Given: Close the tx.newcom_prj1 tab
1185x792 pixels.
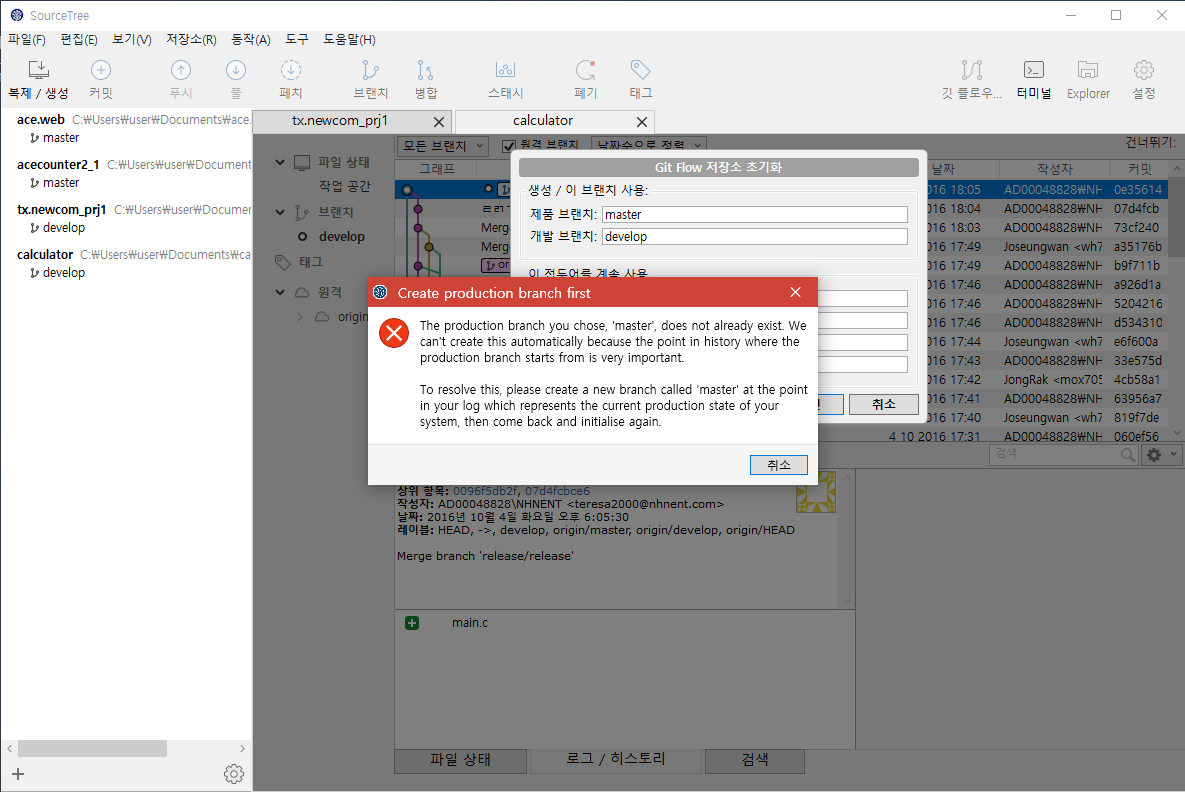Looking at the screenshot, I should [x=439, y=122].
